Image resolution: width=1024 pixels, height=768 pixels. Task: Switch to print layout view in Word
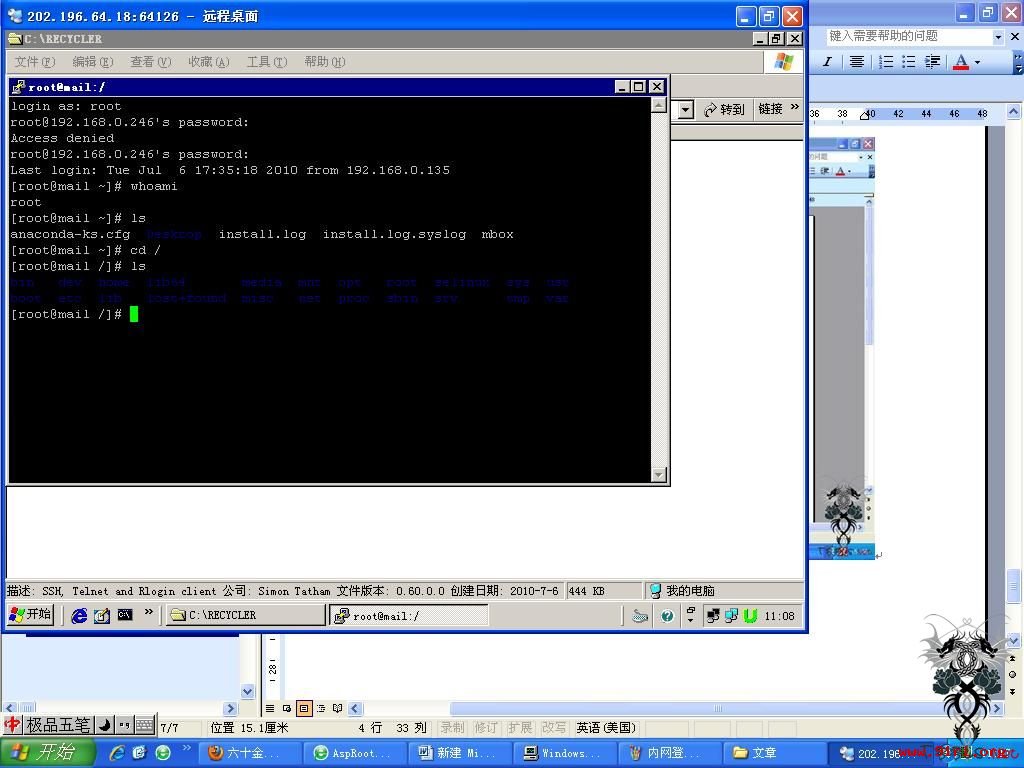(x=304, y=708)
